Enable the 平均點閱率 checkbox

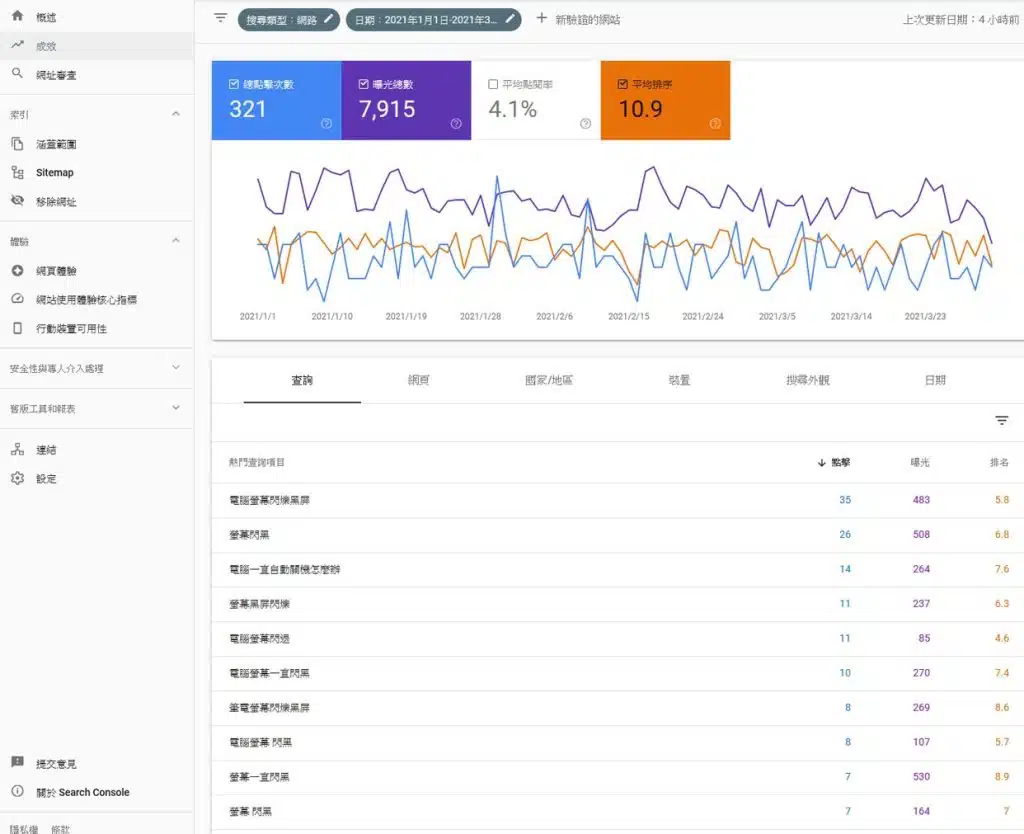coord(493,85)
